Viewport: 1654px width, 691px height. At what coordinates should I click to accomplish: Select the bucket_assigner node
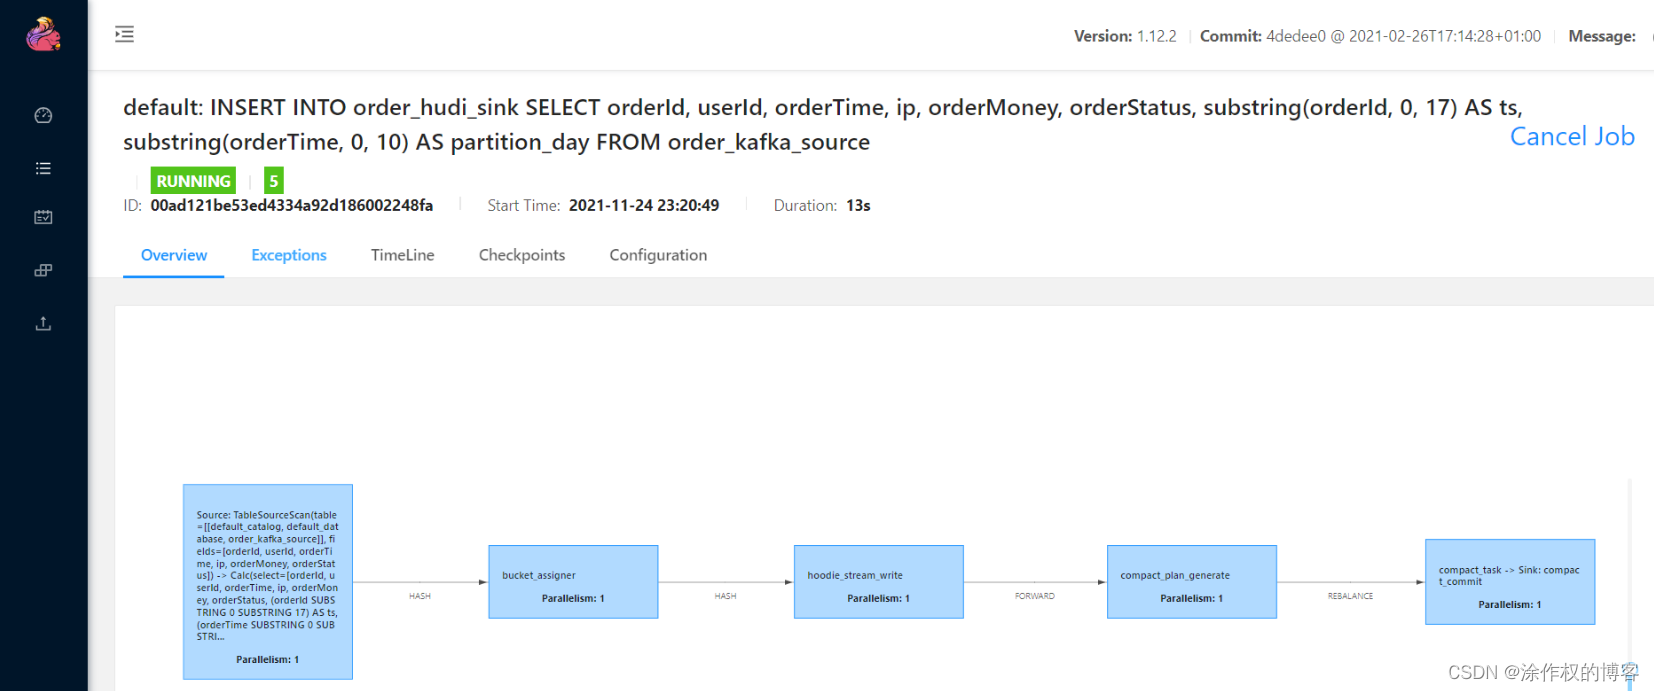click(573, 582)
